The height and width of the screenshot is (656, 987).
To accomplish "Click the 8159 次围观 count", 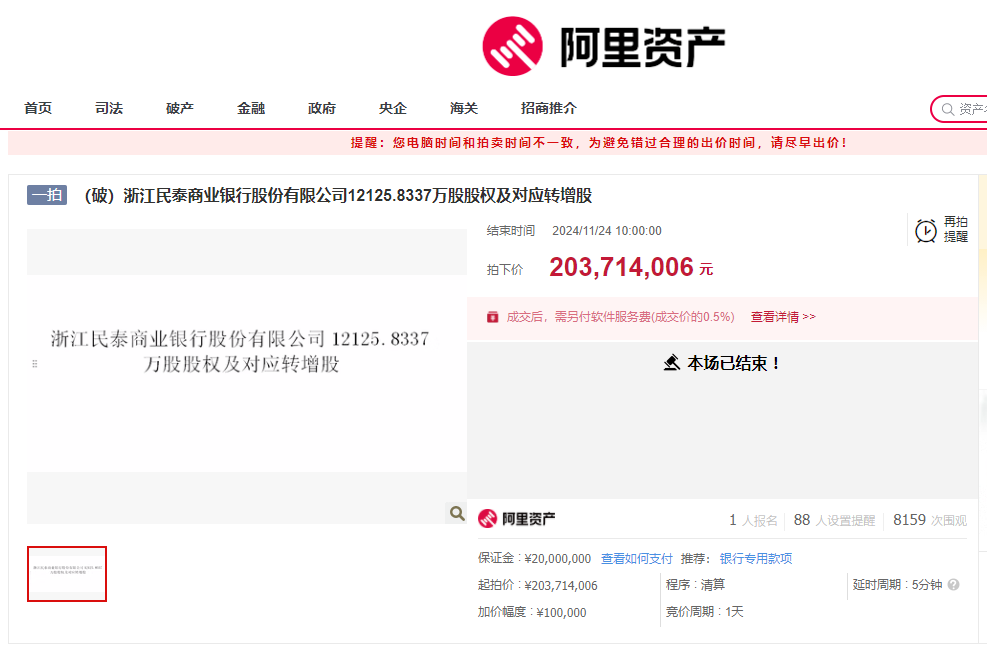I will tap(930, 520).
